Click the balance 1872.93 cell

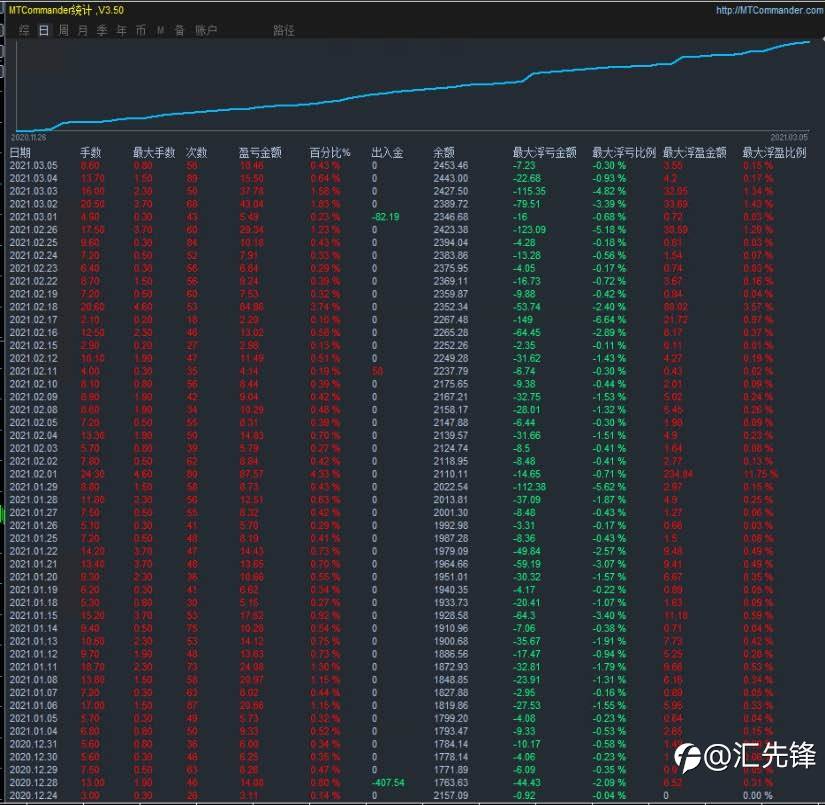tap(450, 667)
